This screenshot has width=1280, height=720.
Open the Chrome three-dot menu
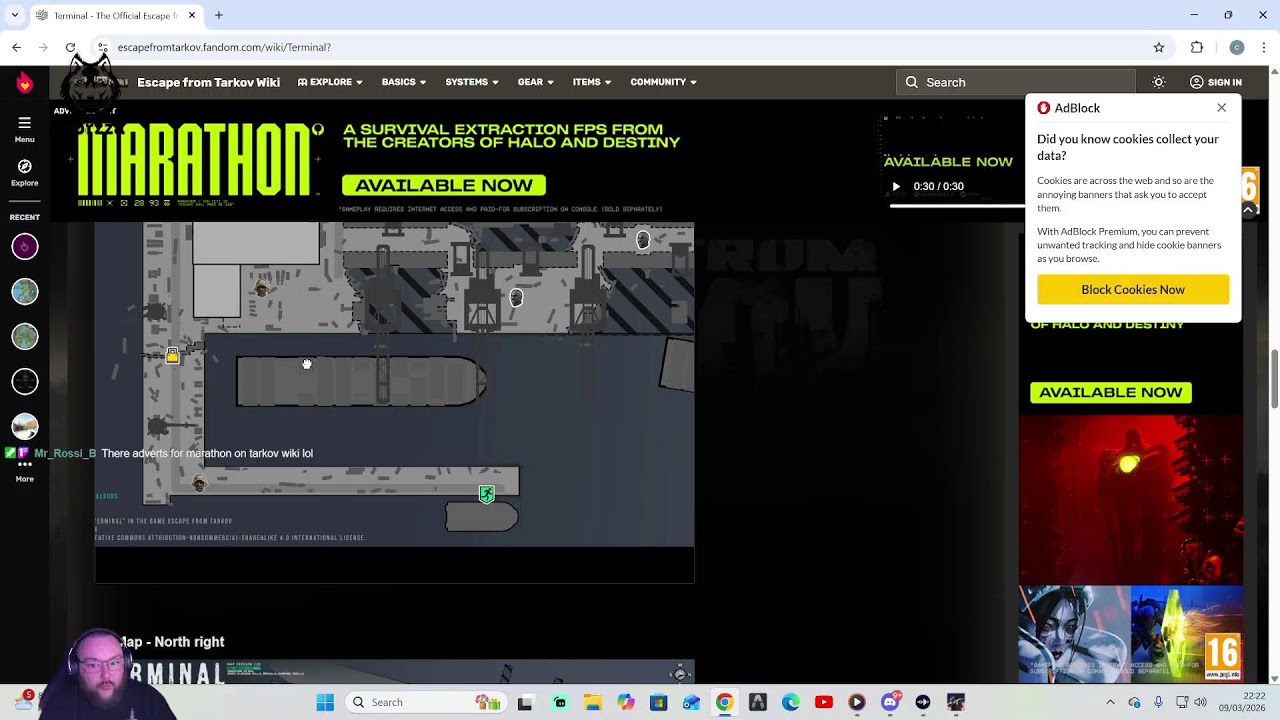[x=1264, y=47]
